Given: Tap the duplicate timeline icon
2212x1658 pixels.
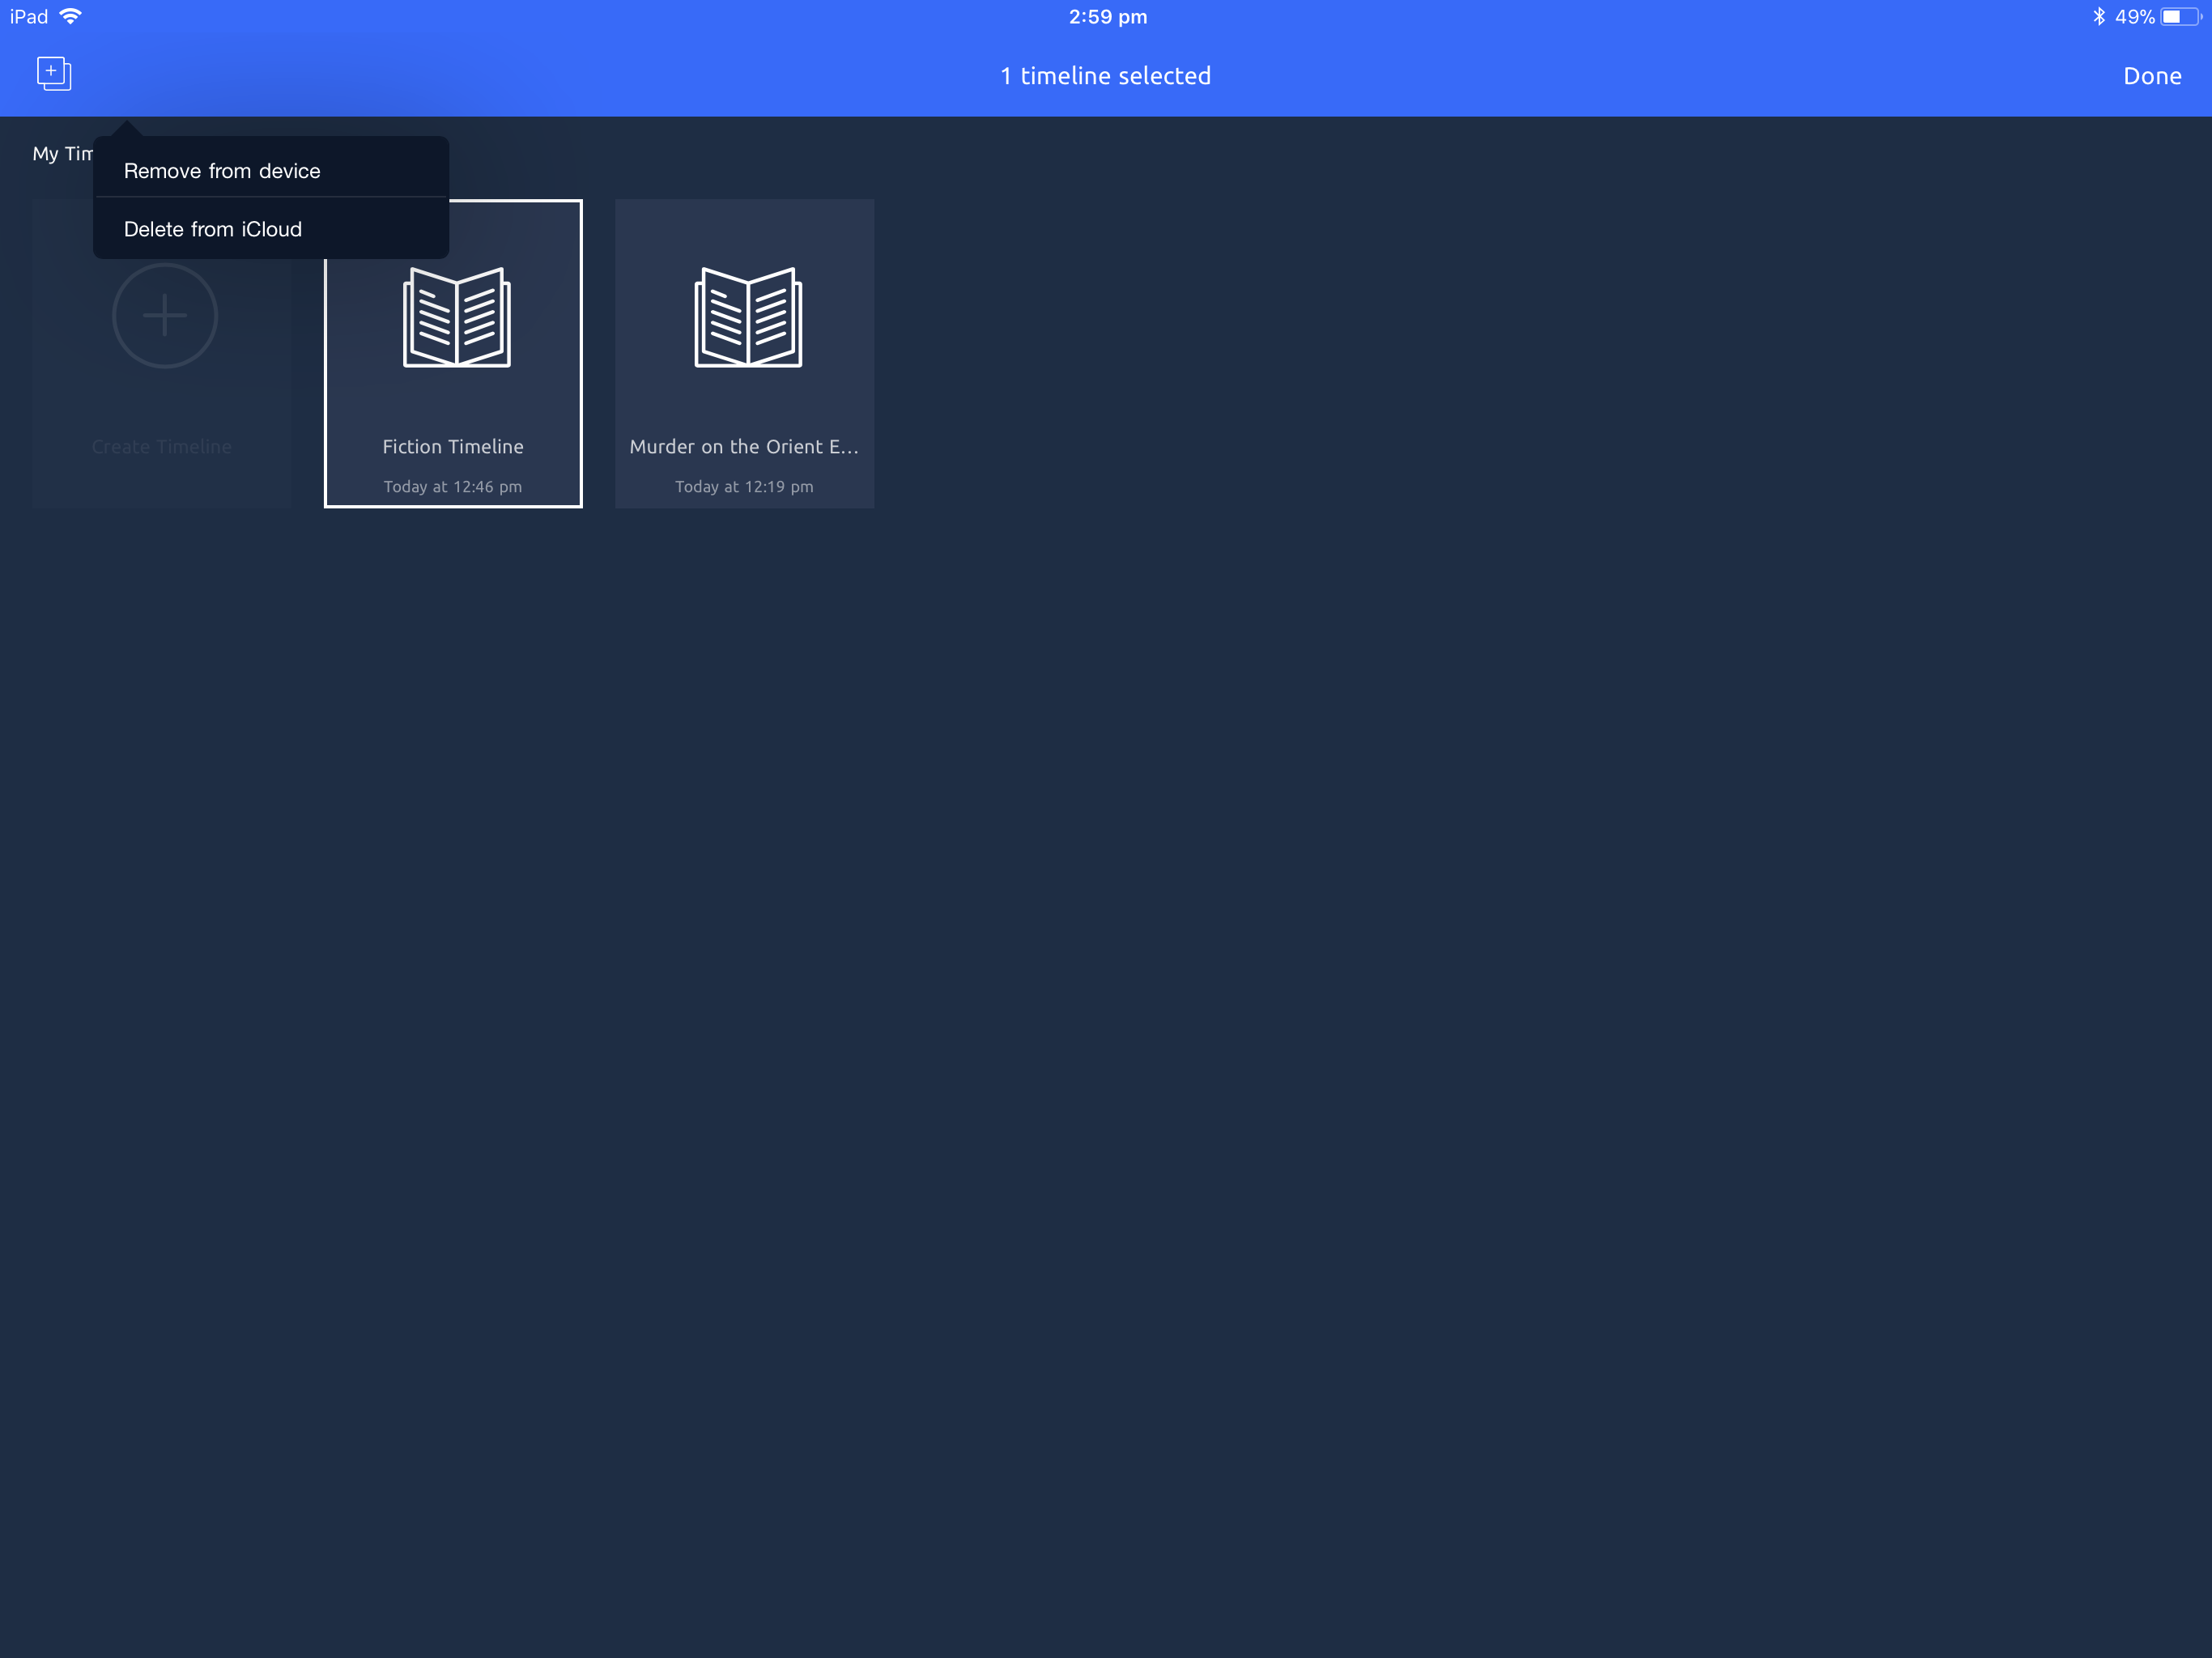Looking at the screenshot, I should (x=54, y=74).
